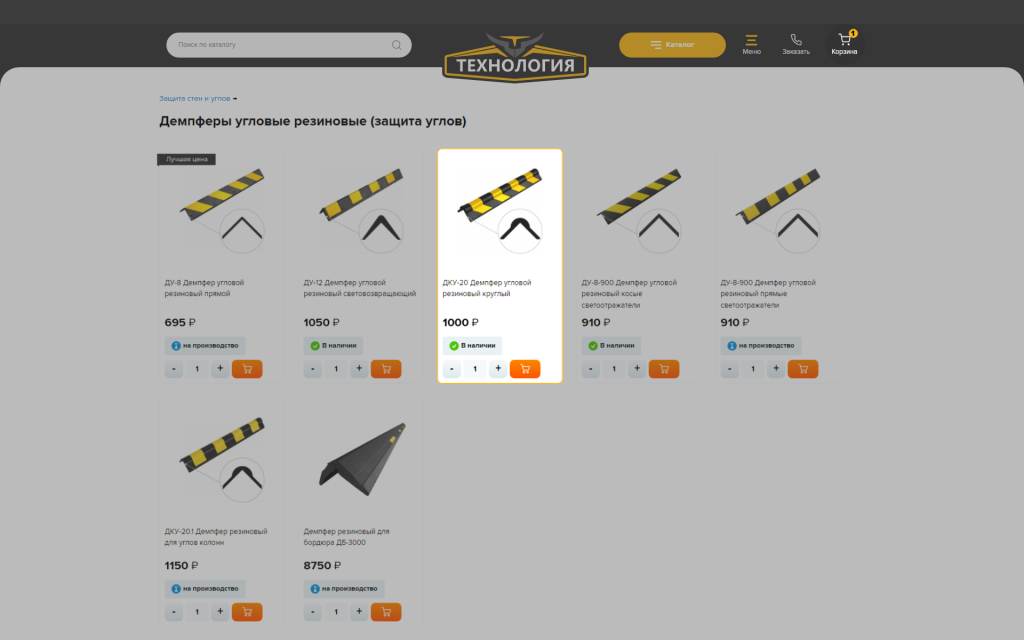
Task: Add ДБ-3000 curb damper to cart
Action: pyautogui.click(x=386, y=612)
